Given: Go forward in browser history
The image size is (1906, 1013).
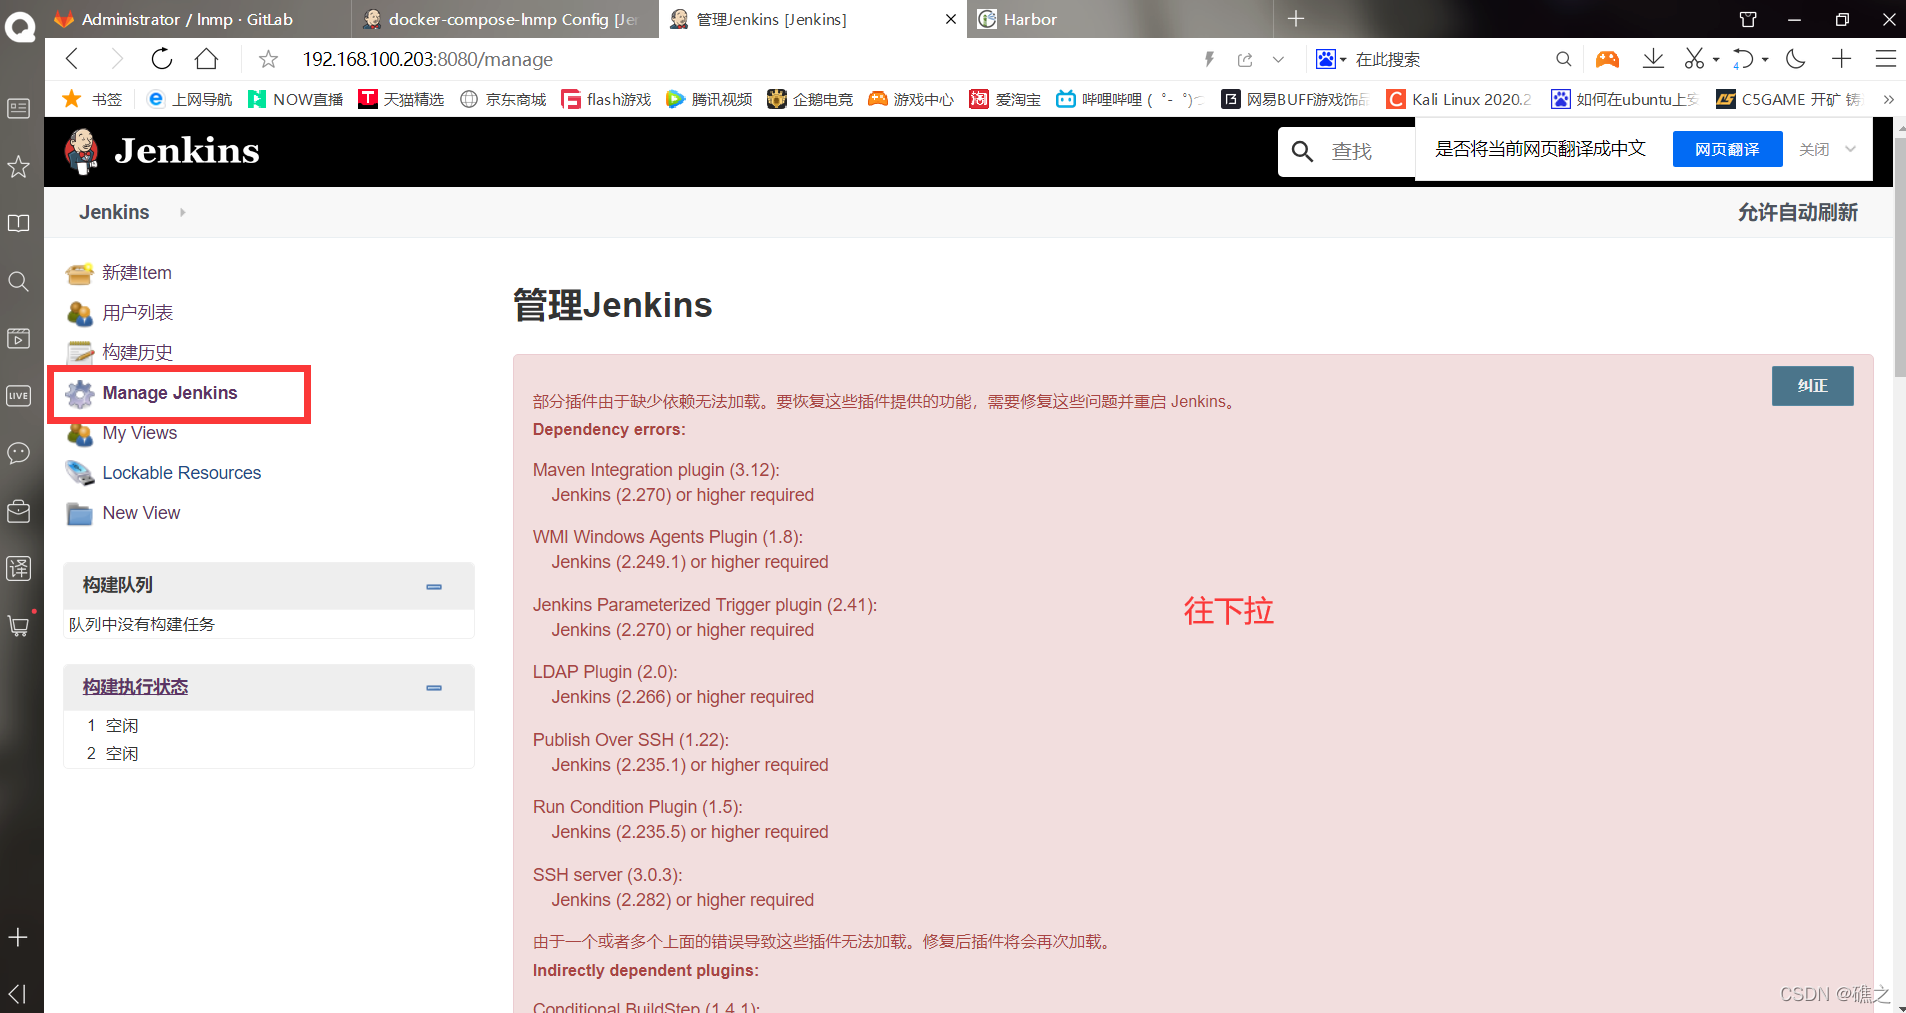Looking at the screenshot, I should [117, 59].
